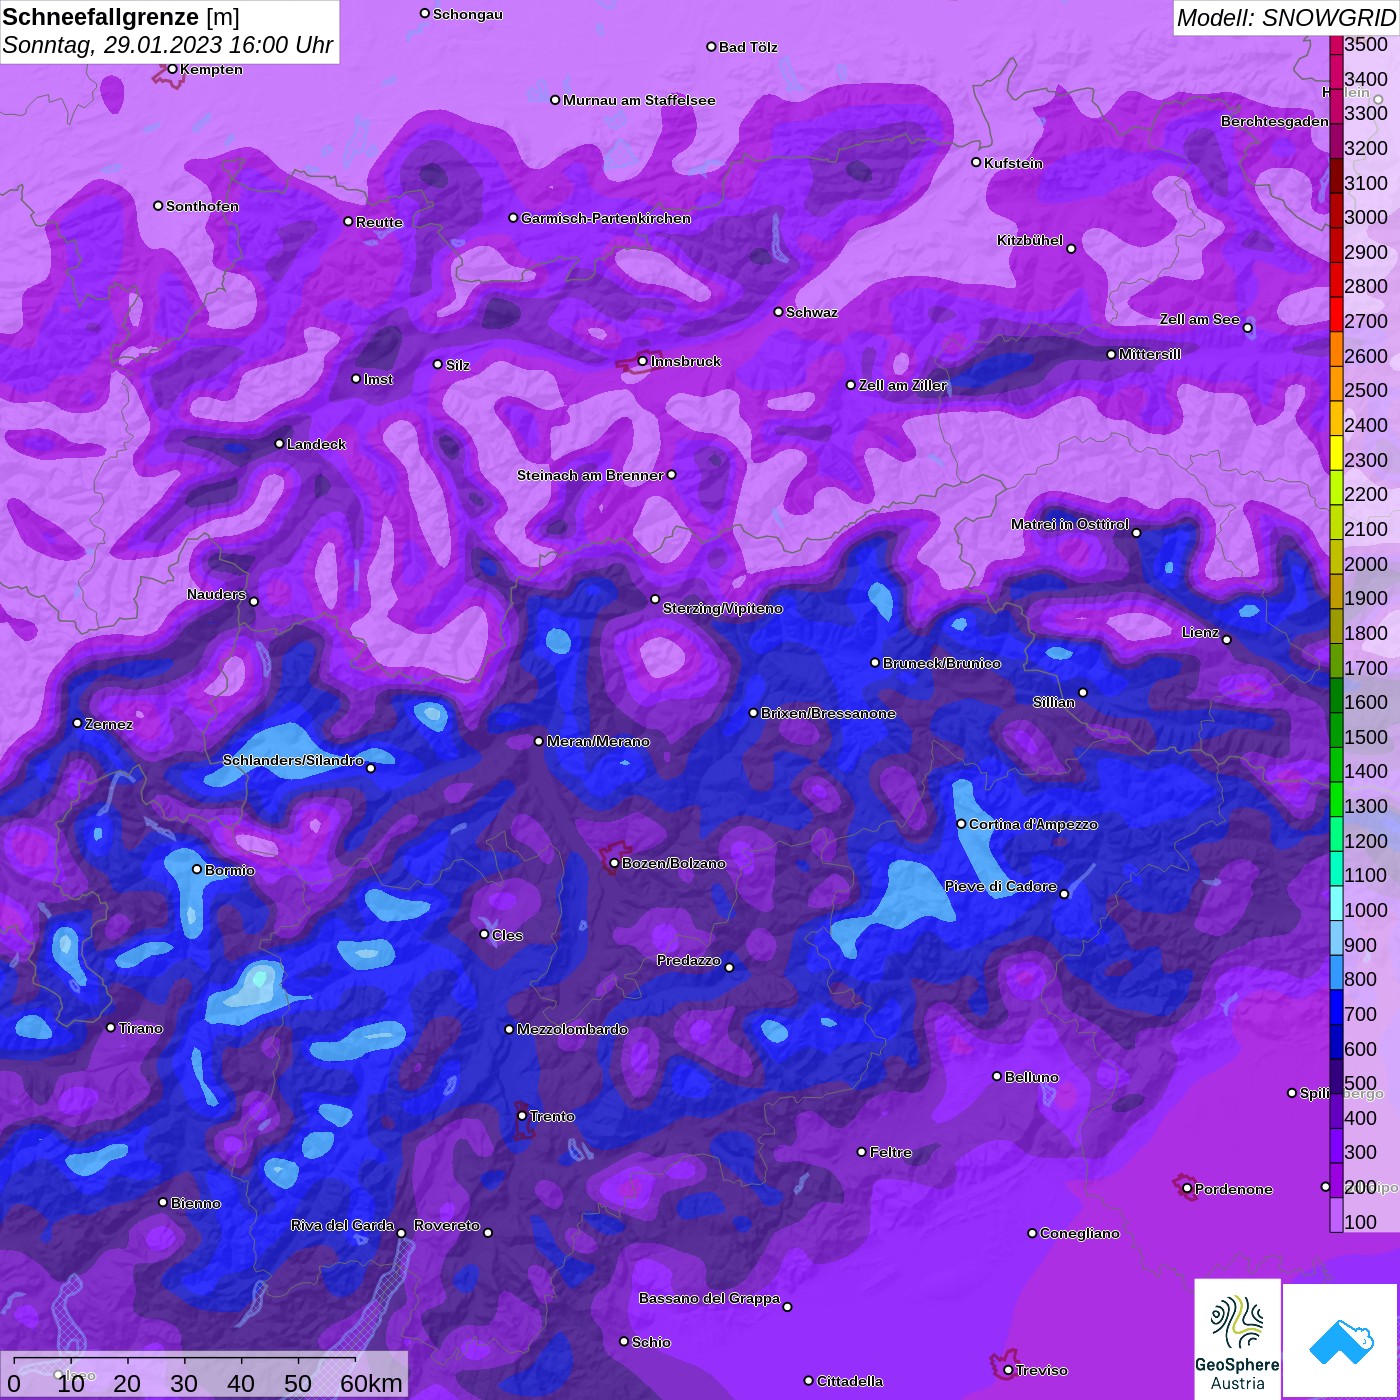Click the Bruneck/Brunico label
1400x1400 pixels.
942,663
